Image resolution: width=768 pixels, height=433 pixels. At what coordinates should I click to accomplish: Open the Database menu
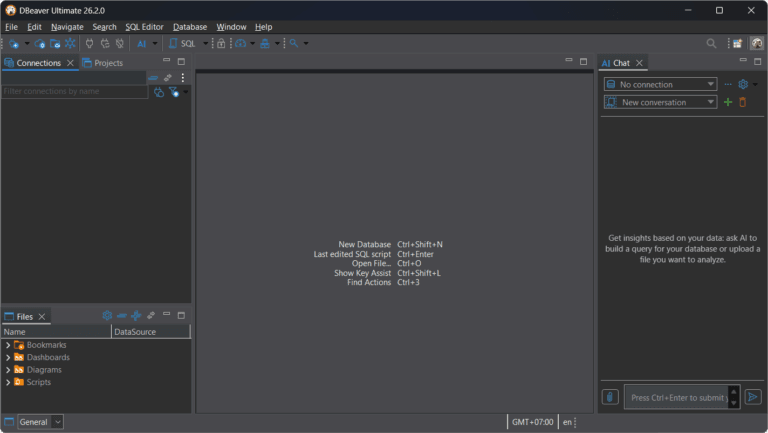pyautogui.click(x=190, y=27)
